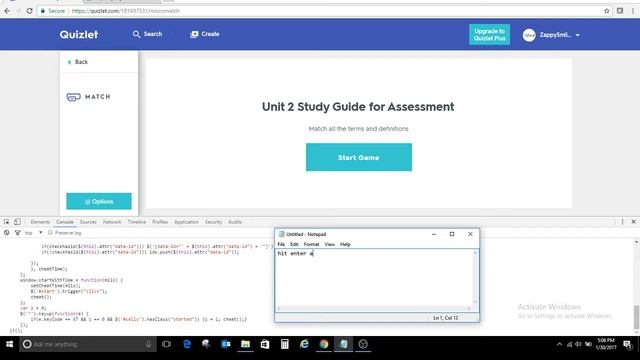
Task: Open Notepad's Format menu
Action: coord(311,244)
